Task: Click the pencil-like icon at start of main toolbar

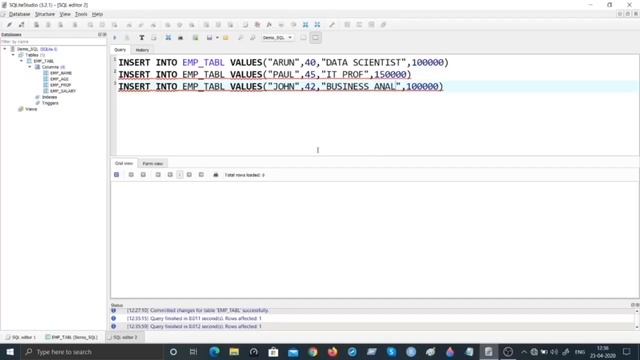Action: [9, 24]
